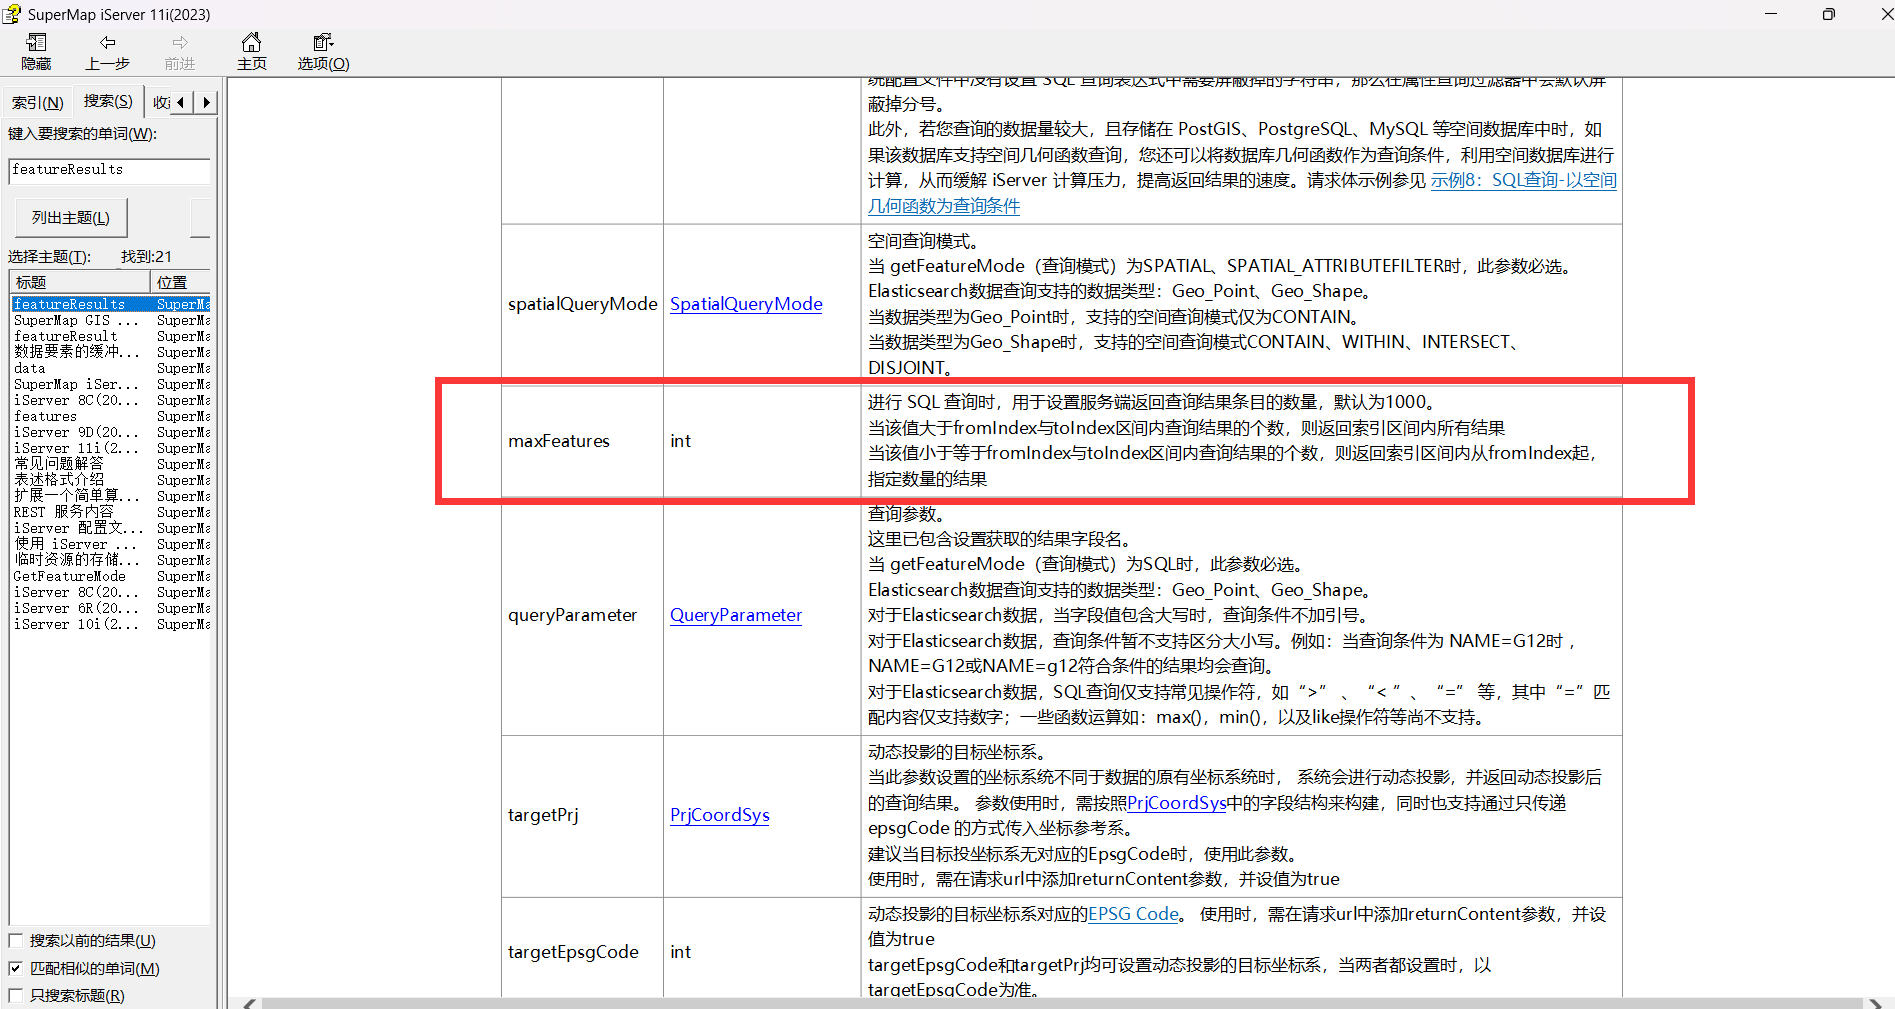1895x1009 pixels.
Task: Switch to the 搜索(S) tab
Action: pos(108,101)
